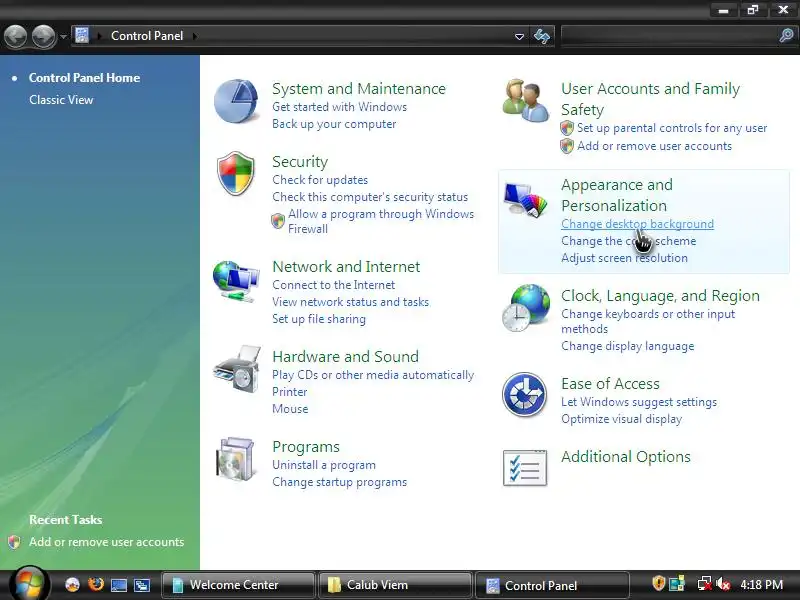
Task: Click the muted volume tray icon
Action: 722,584
